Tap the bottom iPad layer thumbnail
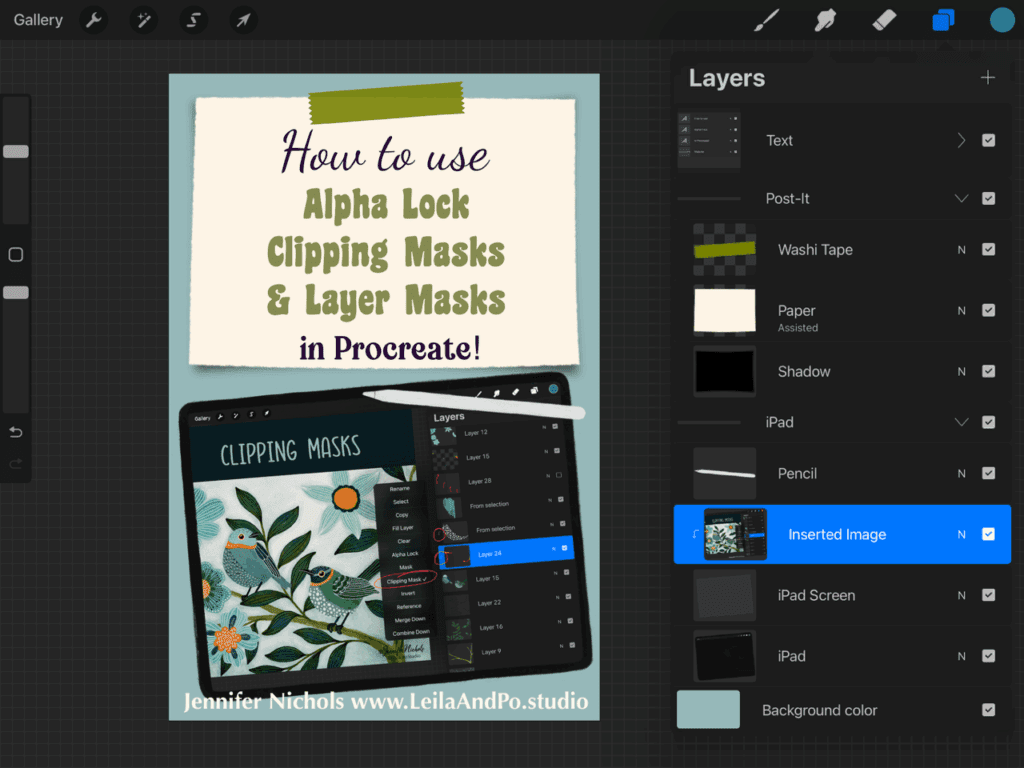Viewport: 1024px width, 768px height. (x=724, y=656)
